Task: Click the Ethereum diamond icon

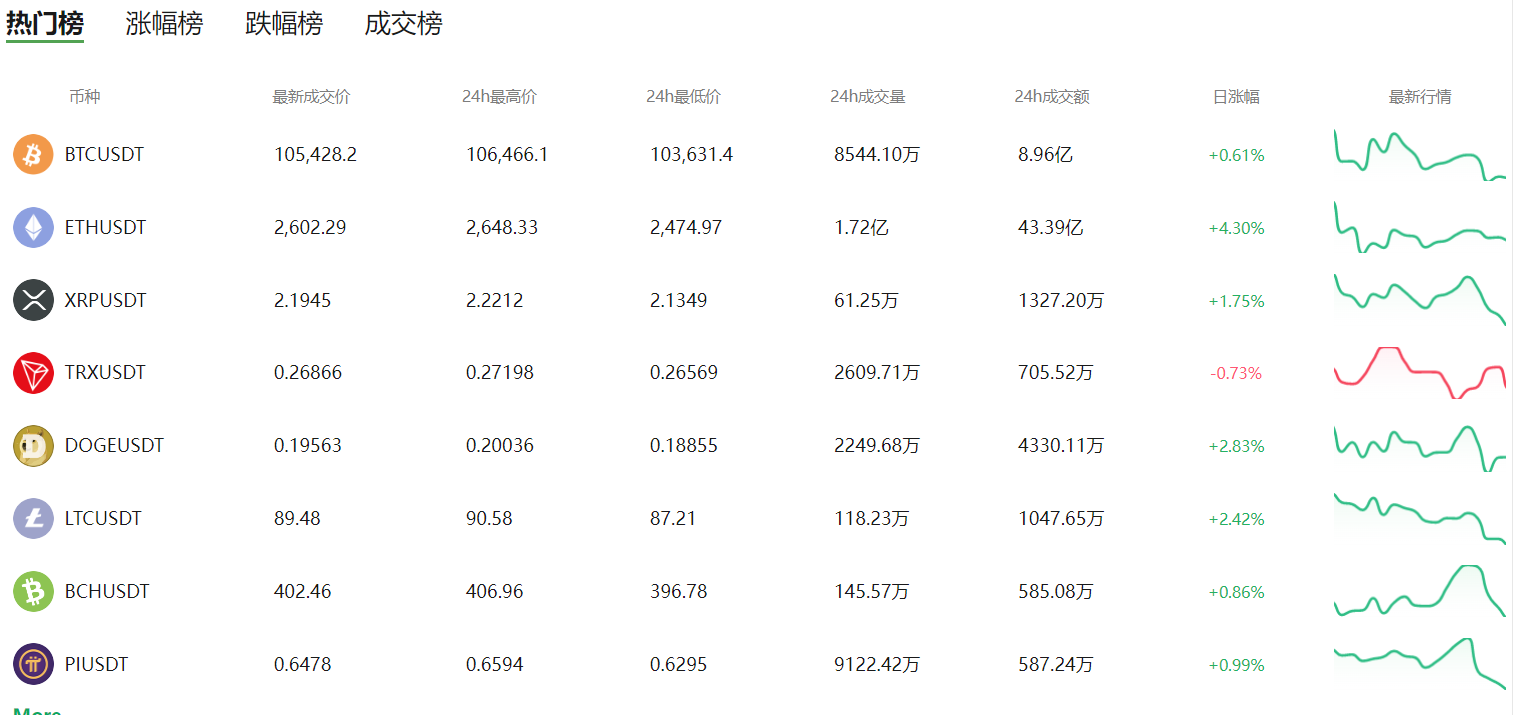Action: [33, 227]
